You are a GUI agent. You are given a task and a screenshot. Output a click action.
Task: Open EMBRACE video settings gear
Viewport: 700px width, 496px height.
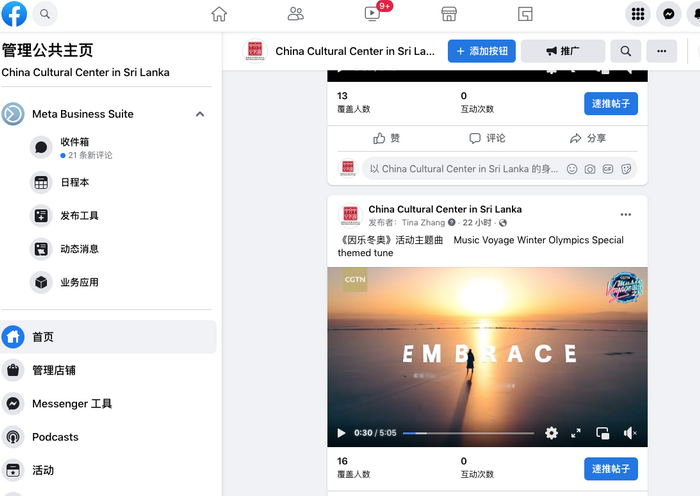(551, 433)
